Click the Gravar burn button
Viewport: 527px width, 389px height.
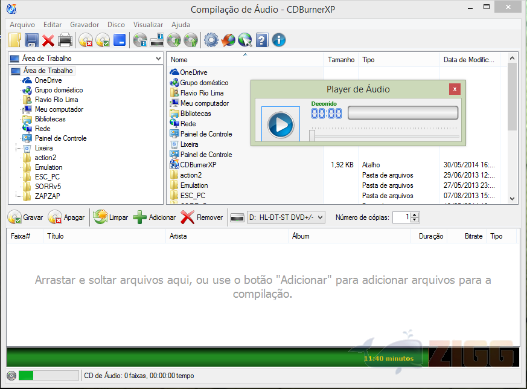[x=26, y=218]
